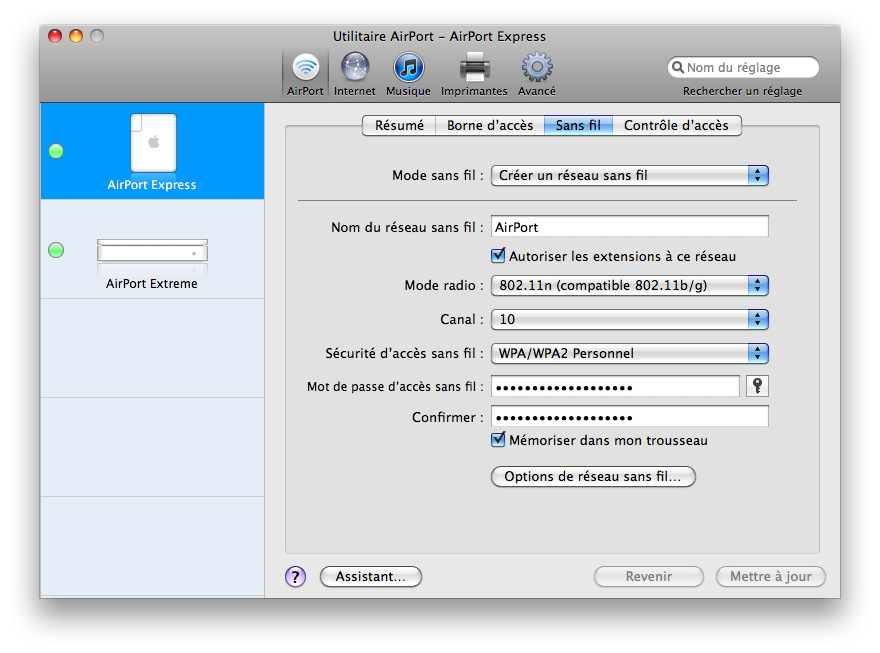Screen dimensions: 880x653
Task: Click the grey zoom window button
Action: [97, 36]
